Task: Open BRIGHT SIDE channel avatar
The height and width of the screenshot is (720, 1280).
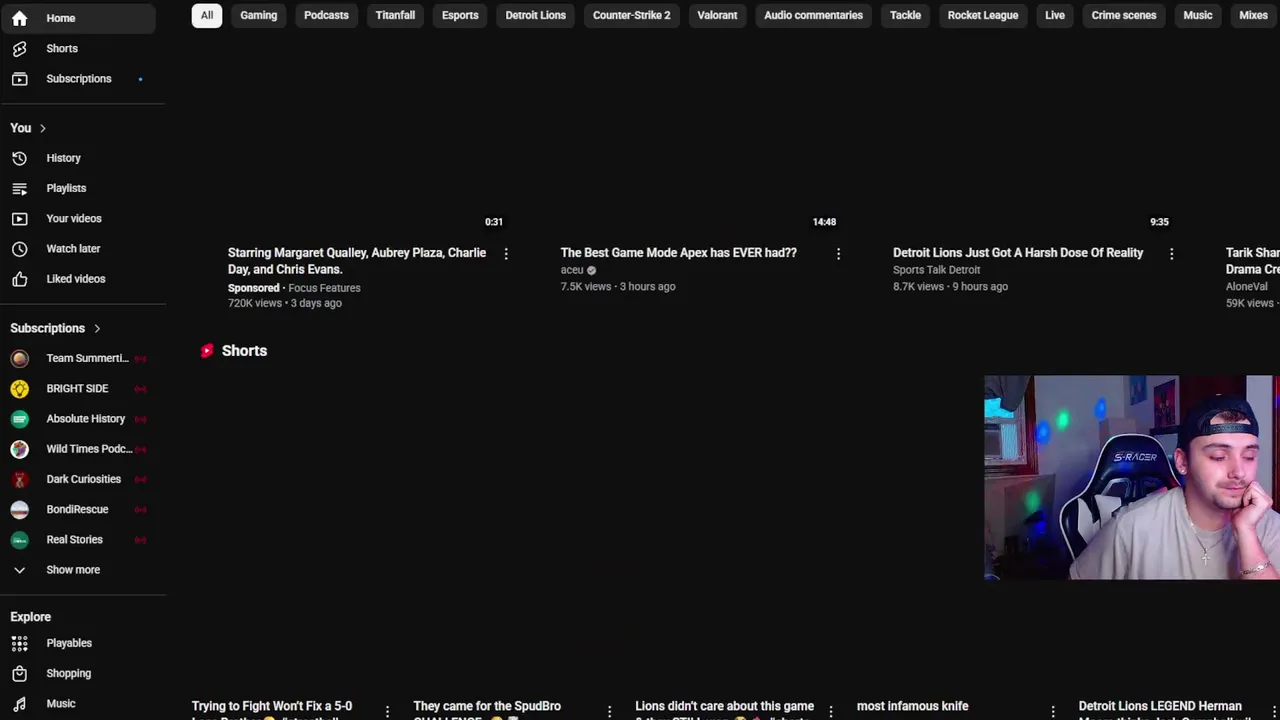Action: click(19, 388)
